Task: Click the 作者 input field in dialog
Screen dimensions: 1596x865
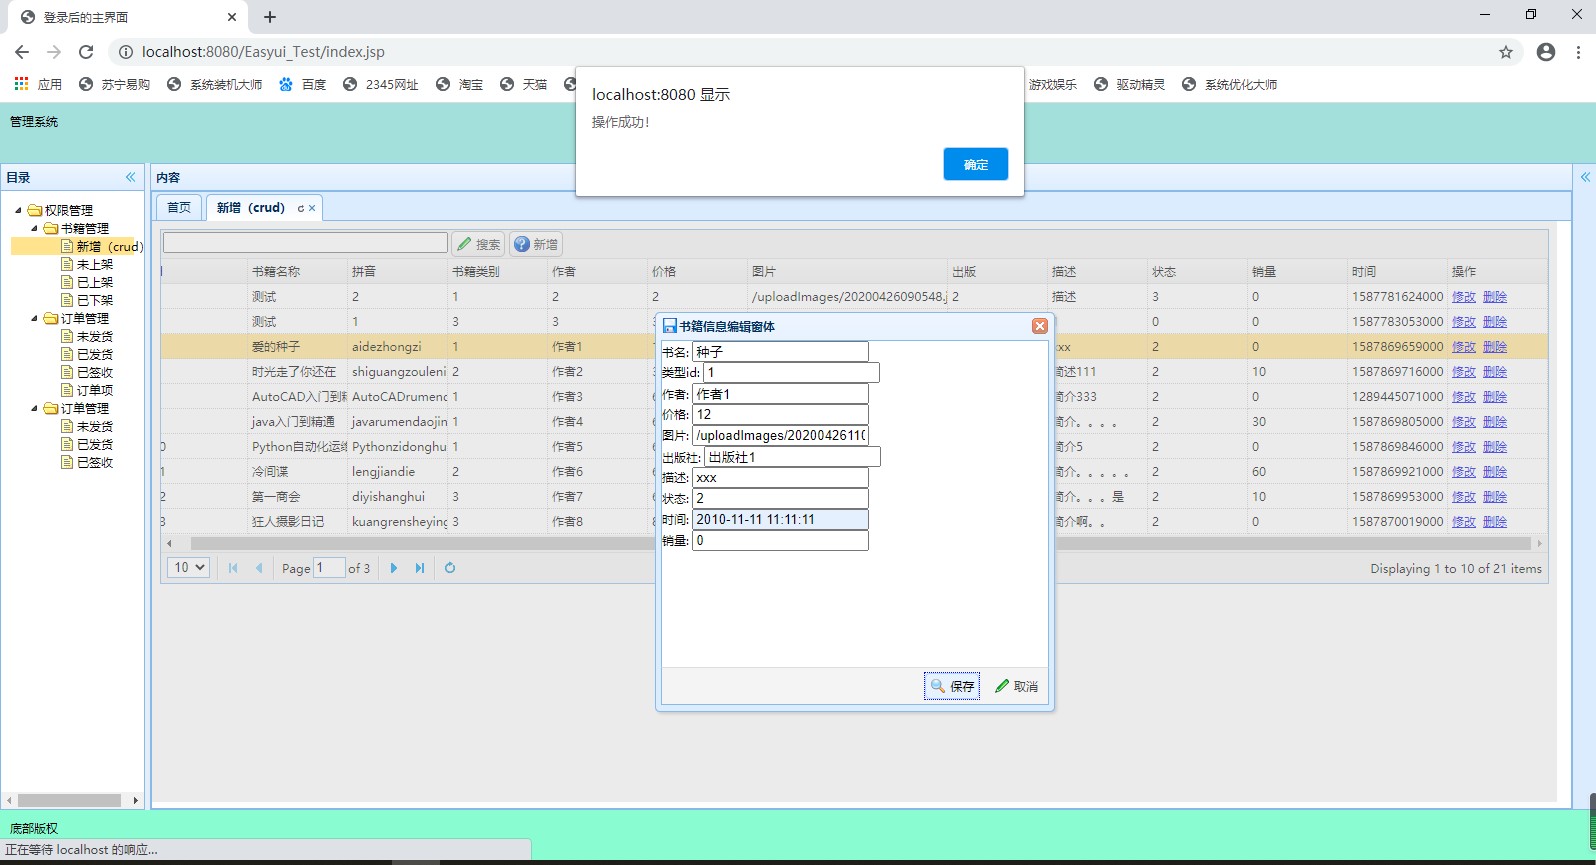Action: coord(780,394)
